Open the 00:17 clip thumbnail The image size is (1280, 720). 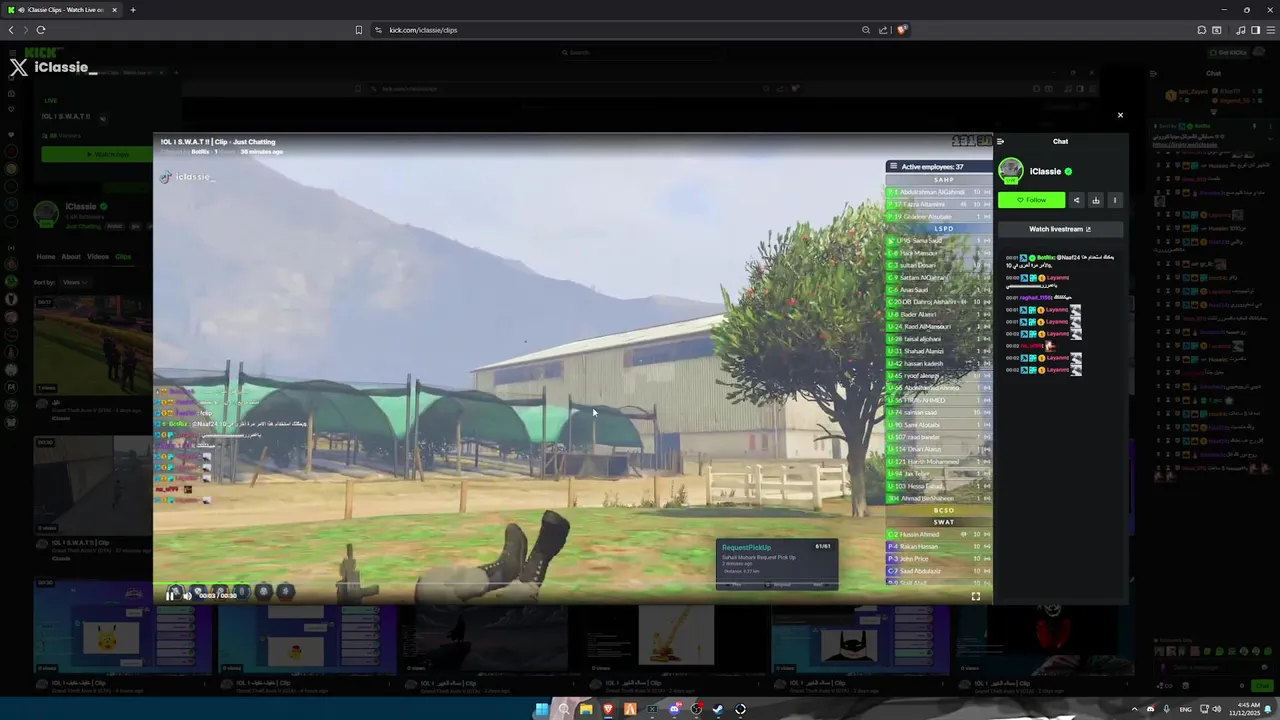[x=93, y=345]
